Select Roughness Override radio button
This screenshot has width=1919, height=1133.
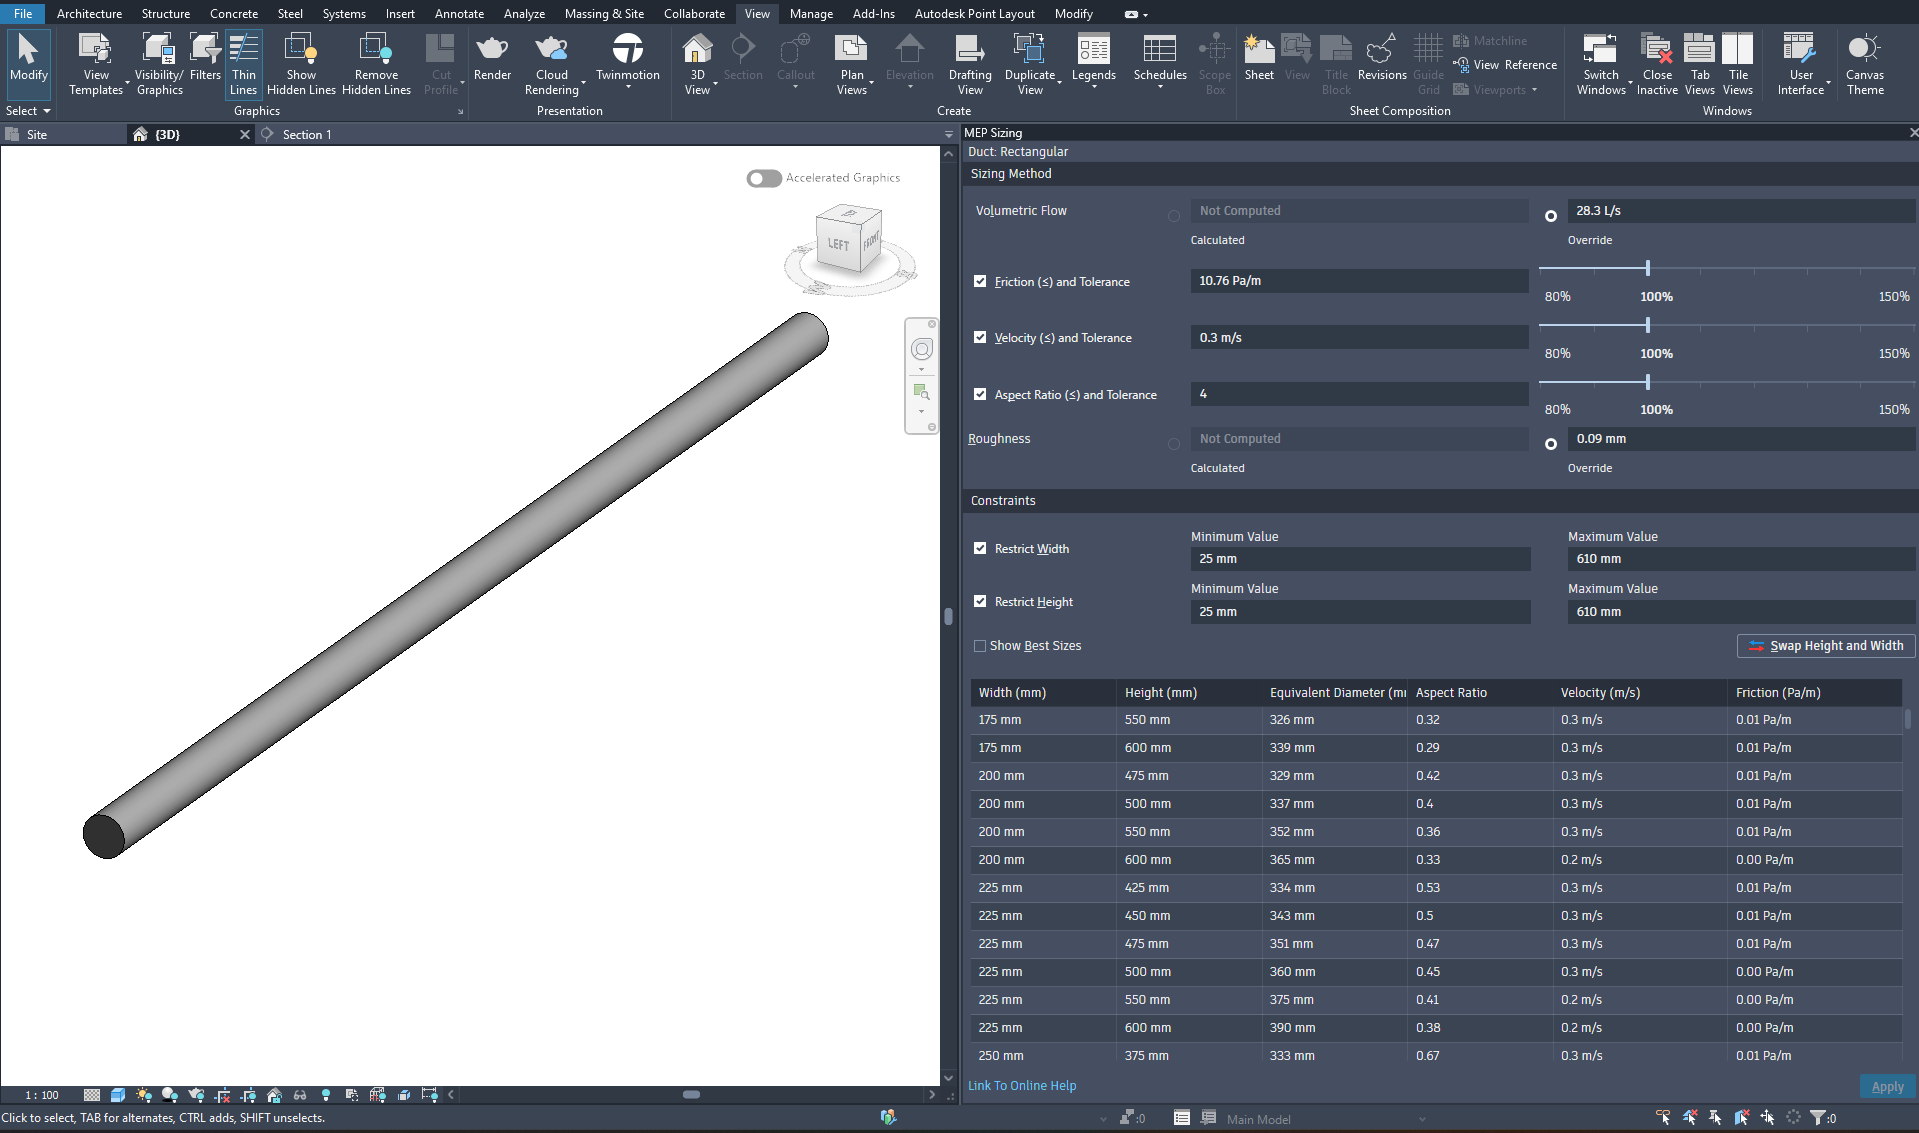pyautogui.click(x=1551, y=444)
